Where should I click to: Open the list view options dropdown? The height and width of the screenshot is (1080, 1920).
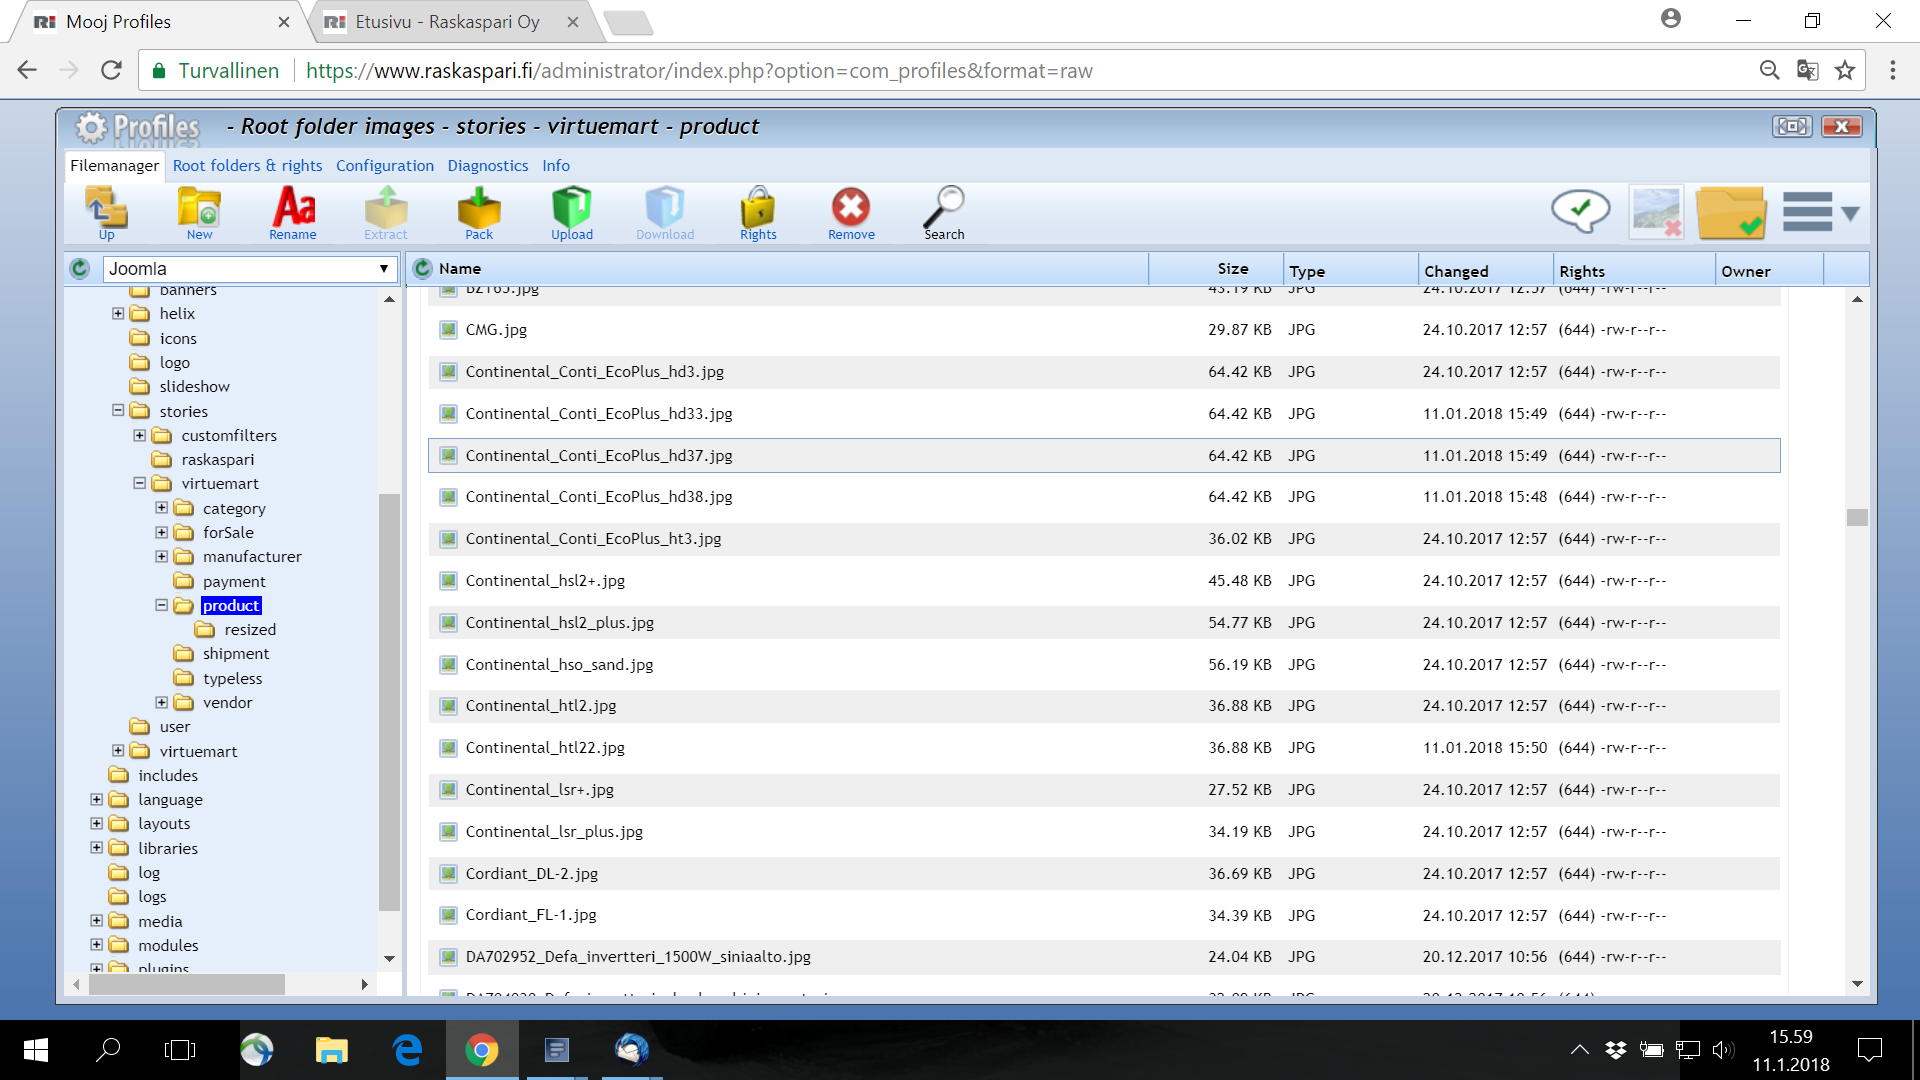point(1821,212)
